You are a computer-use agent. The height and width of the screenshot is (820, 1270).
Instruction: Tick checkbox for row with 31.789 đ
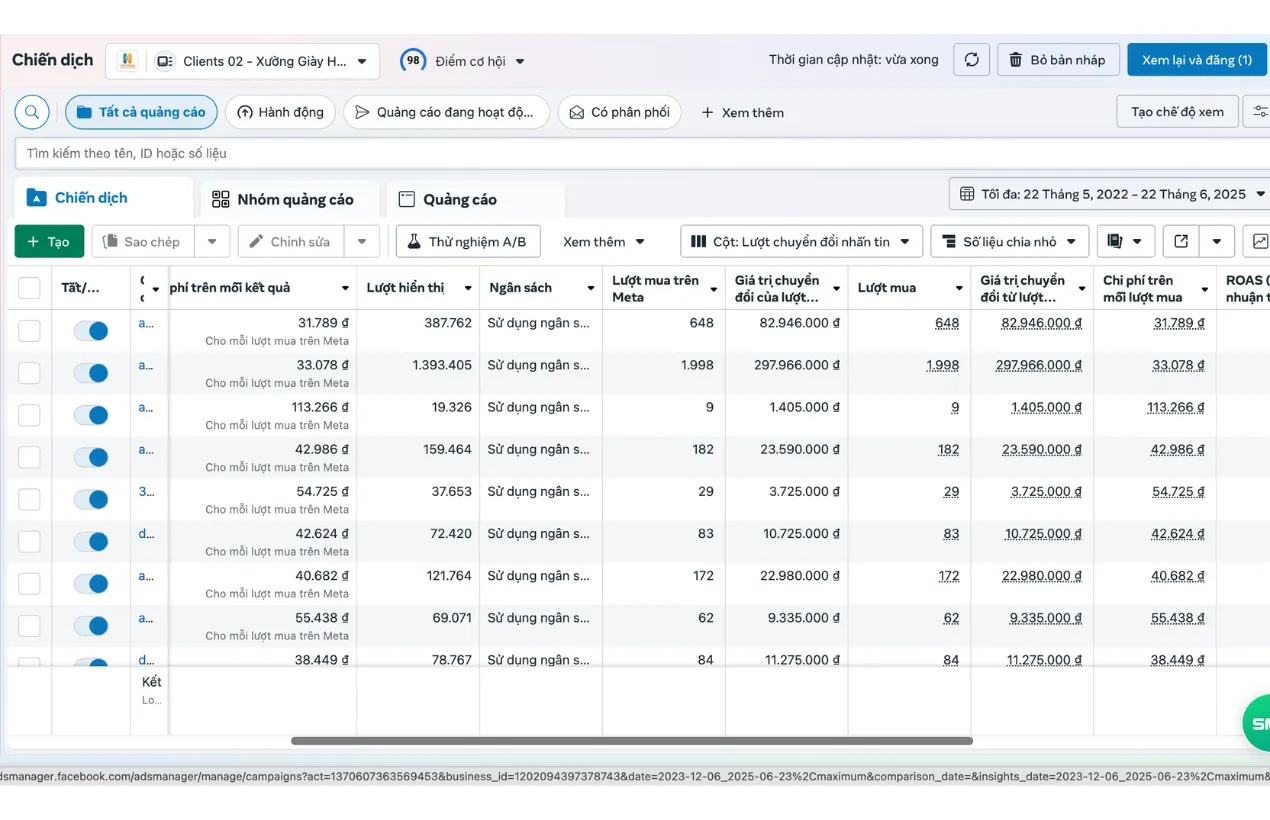(30, 331)
